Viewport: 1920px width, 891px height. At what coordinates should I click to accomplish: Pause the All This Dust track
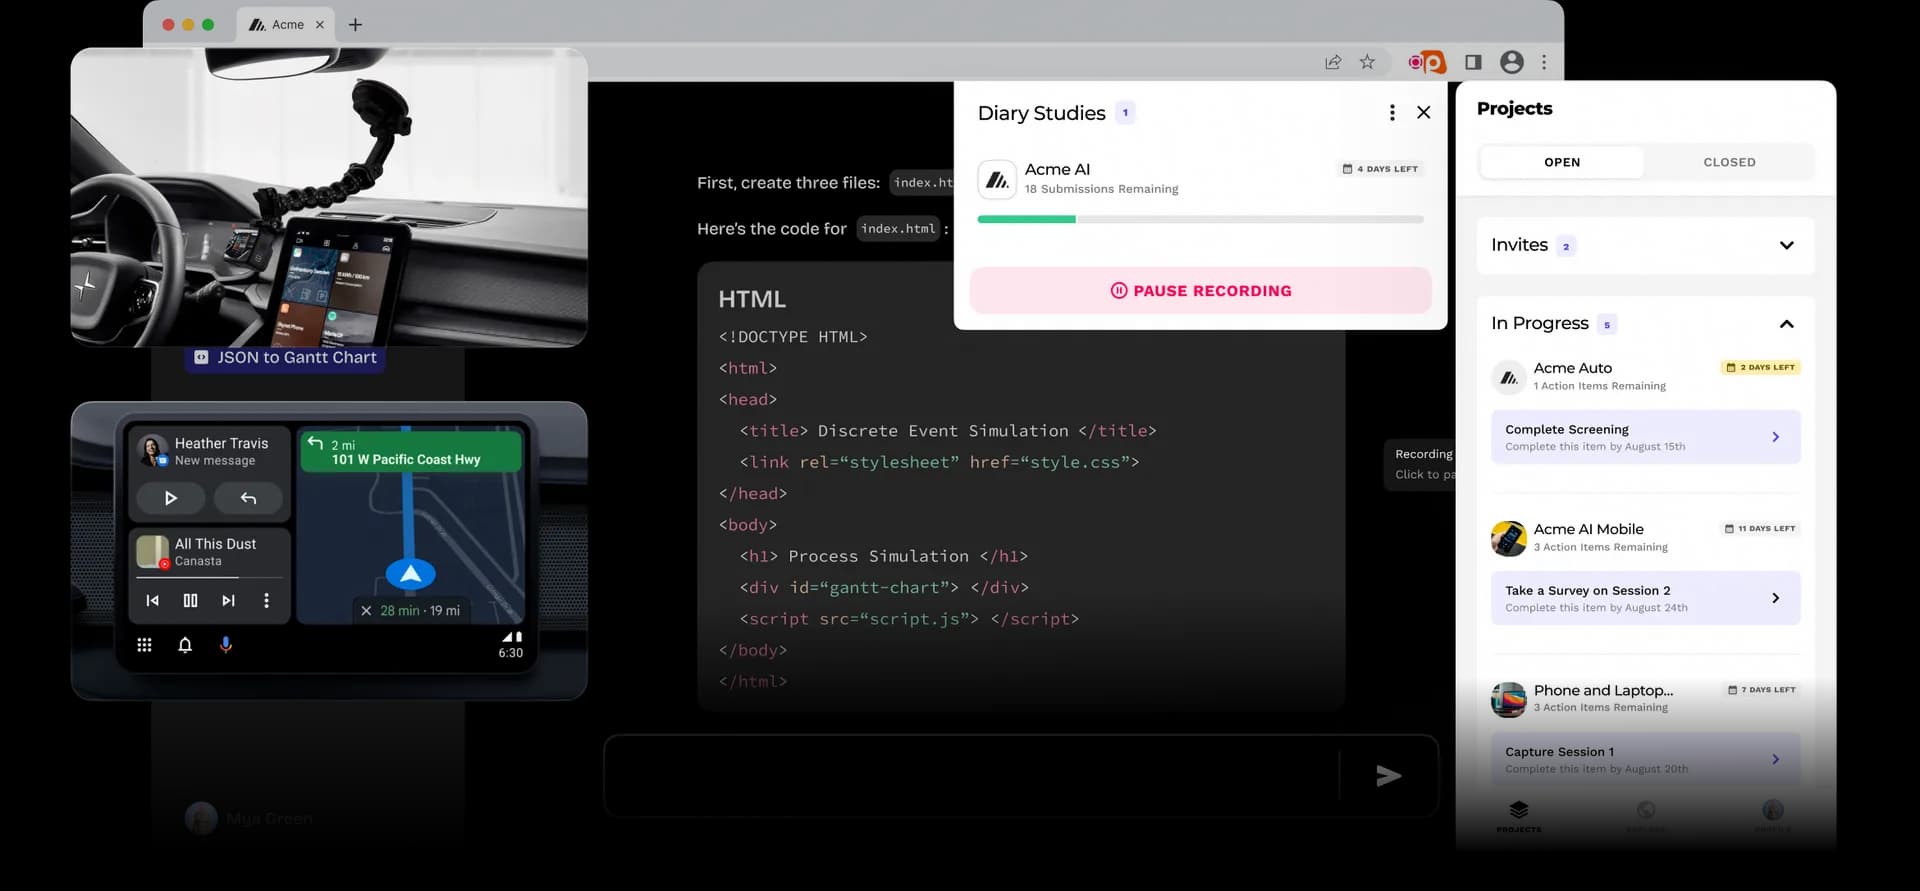(190, 601)
